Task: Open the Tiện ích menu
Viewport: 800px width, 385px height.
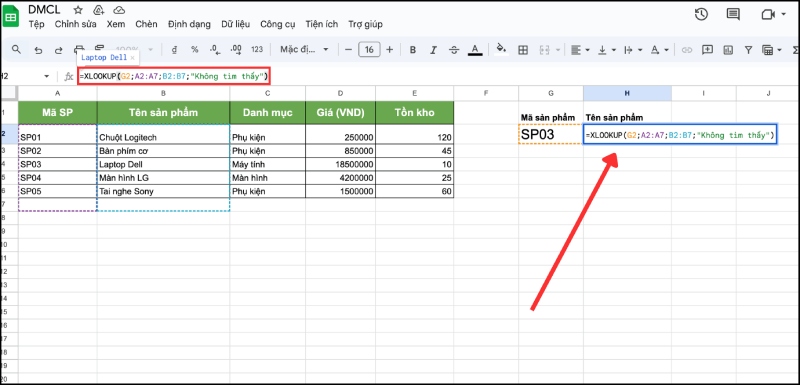Action: 322,24
